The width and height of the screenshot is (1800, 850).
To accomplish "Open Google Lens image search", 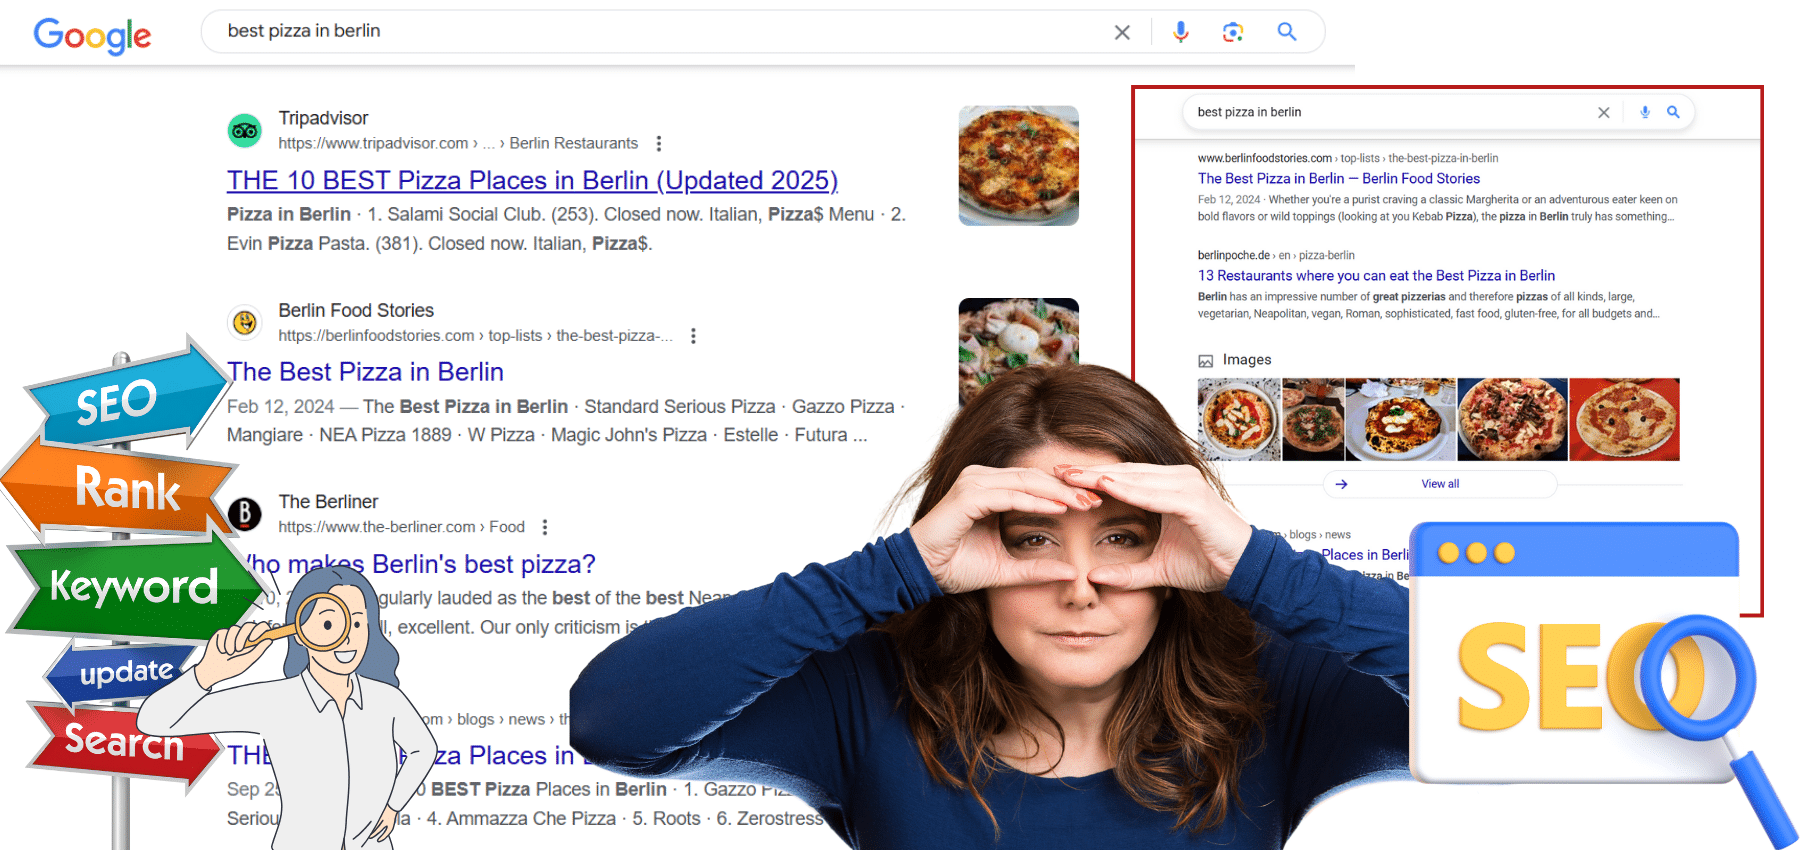I will point(1233,32).
